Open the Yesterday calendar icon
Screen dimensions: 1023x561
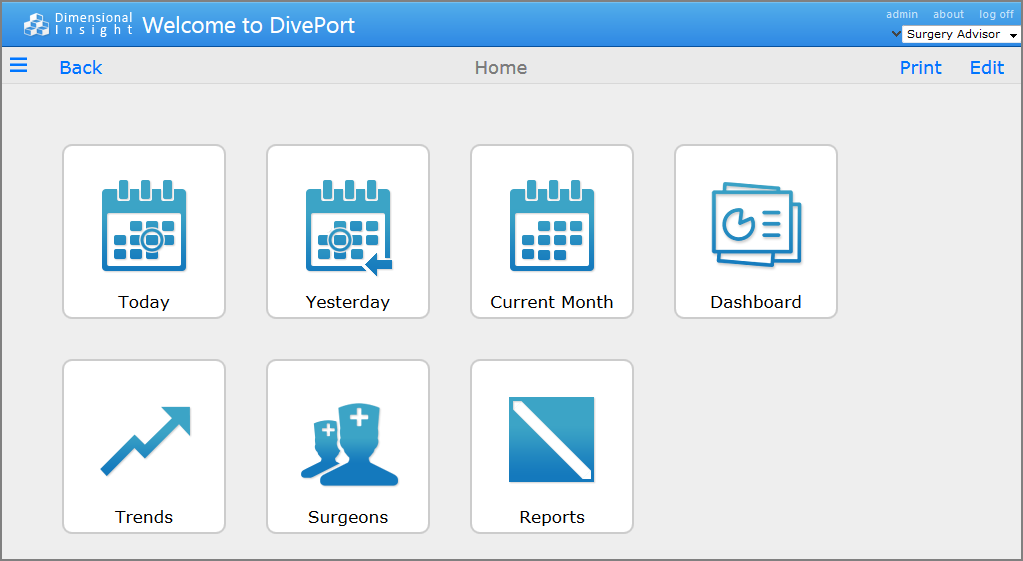click(x=348, y=227)
